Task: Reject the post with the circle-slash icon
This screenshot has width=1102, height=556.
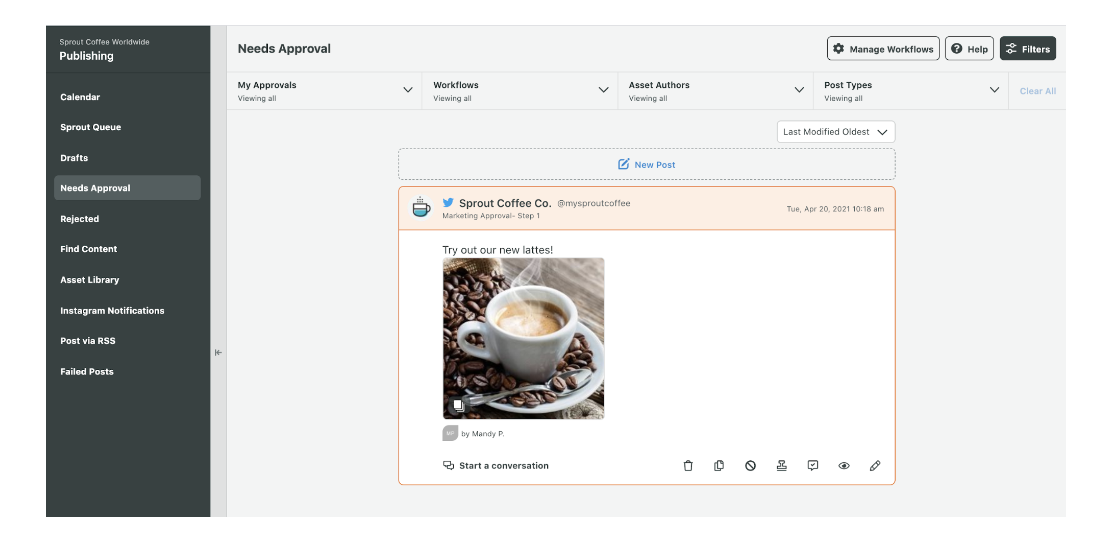Action: click(x=750, y=466)
